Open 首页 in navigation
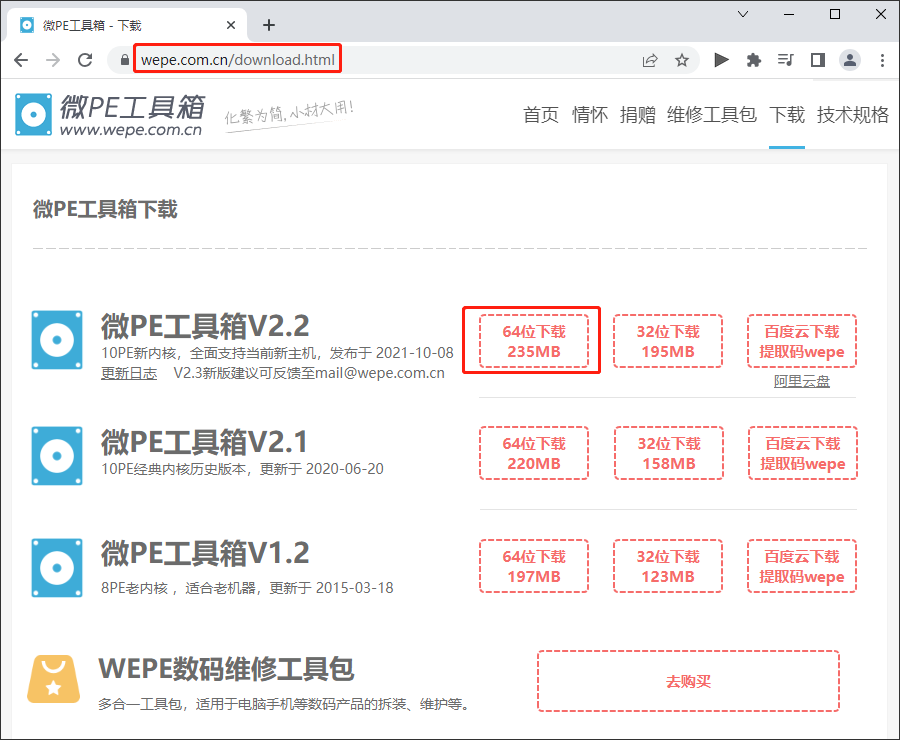The image size is (900, 740). click(541, 115)
